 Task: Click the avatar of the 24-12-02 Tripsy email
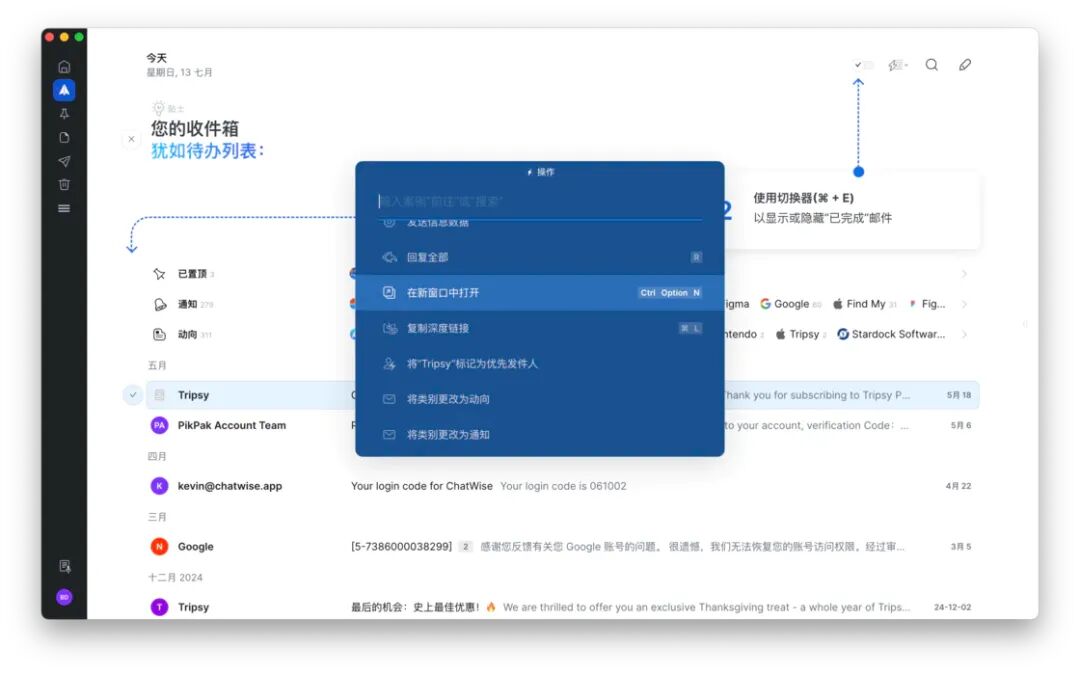tap(159, 607)
